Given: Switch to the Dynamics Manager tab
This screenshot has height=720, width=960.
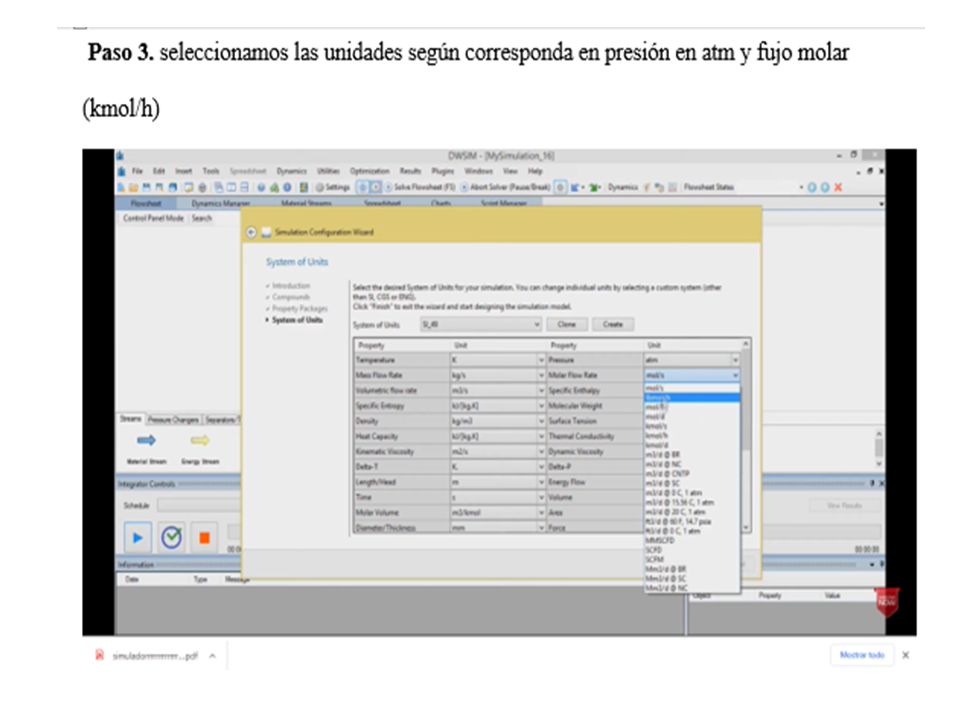Looking at the screenshot, I should point(220,203).
